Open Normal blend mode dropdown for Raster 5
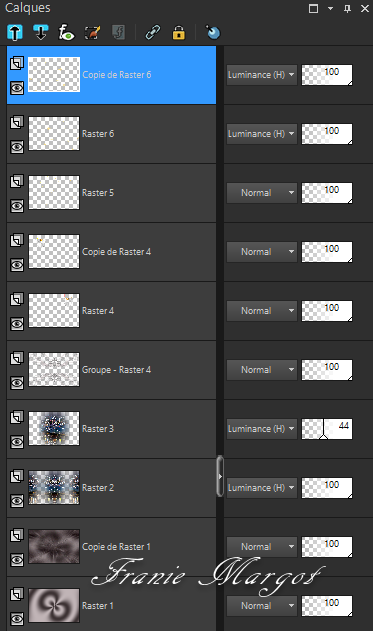 pyautogui.click(x=262, y=193)
